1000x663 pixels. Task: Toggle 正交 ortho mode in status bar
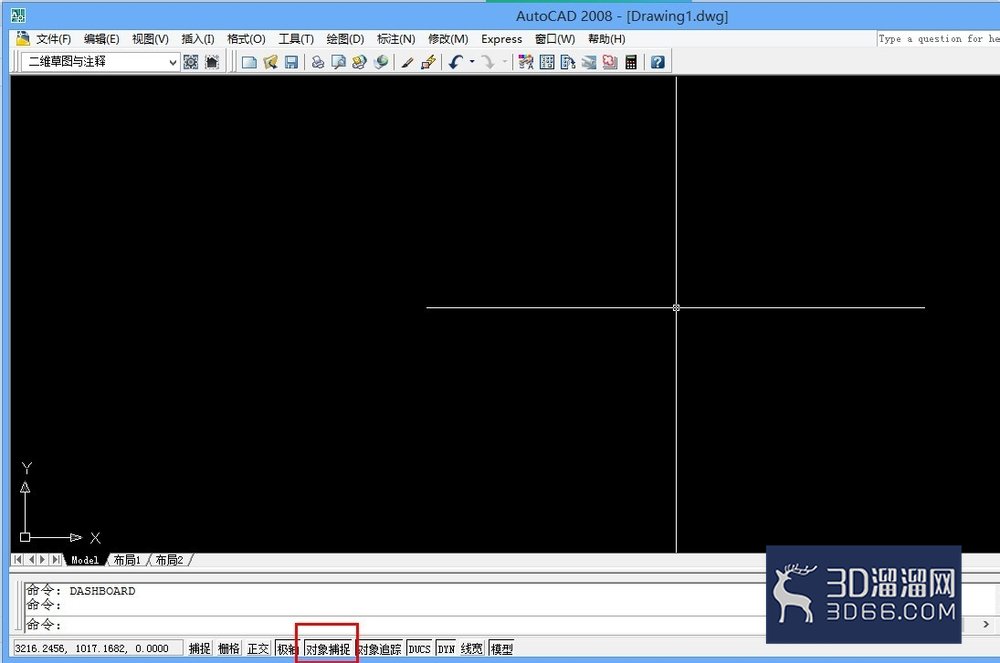(x=258, y=648)
